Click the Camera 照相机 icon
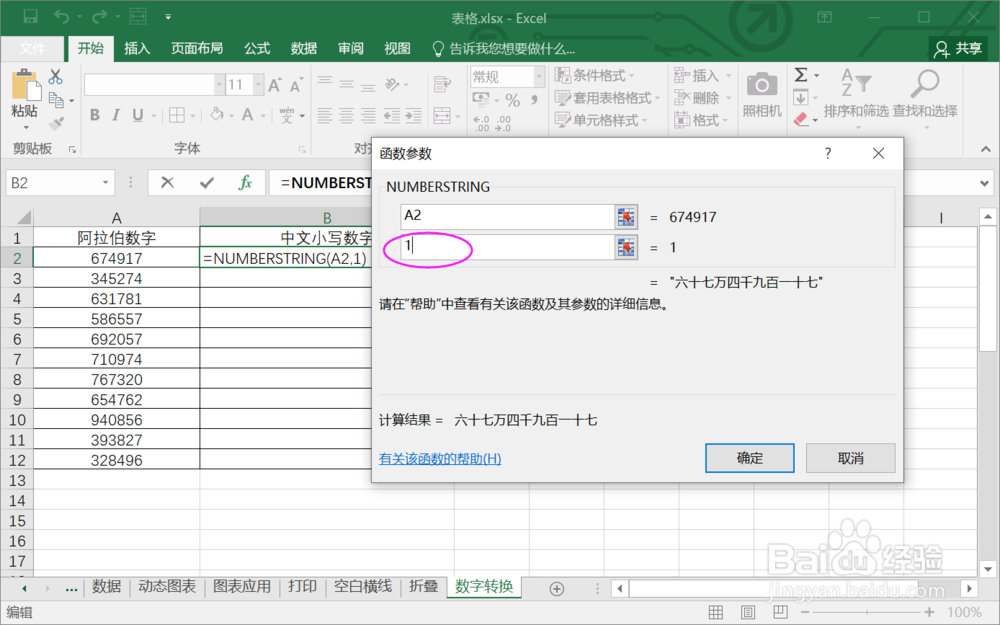Screen dimensions: 1000x625 pyautogui.click(x=761, y=84)
